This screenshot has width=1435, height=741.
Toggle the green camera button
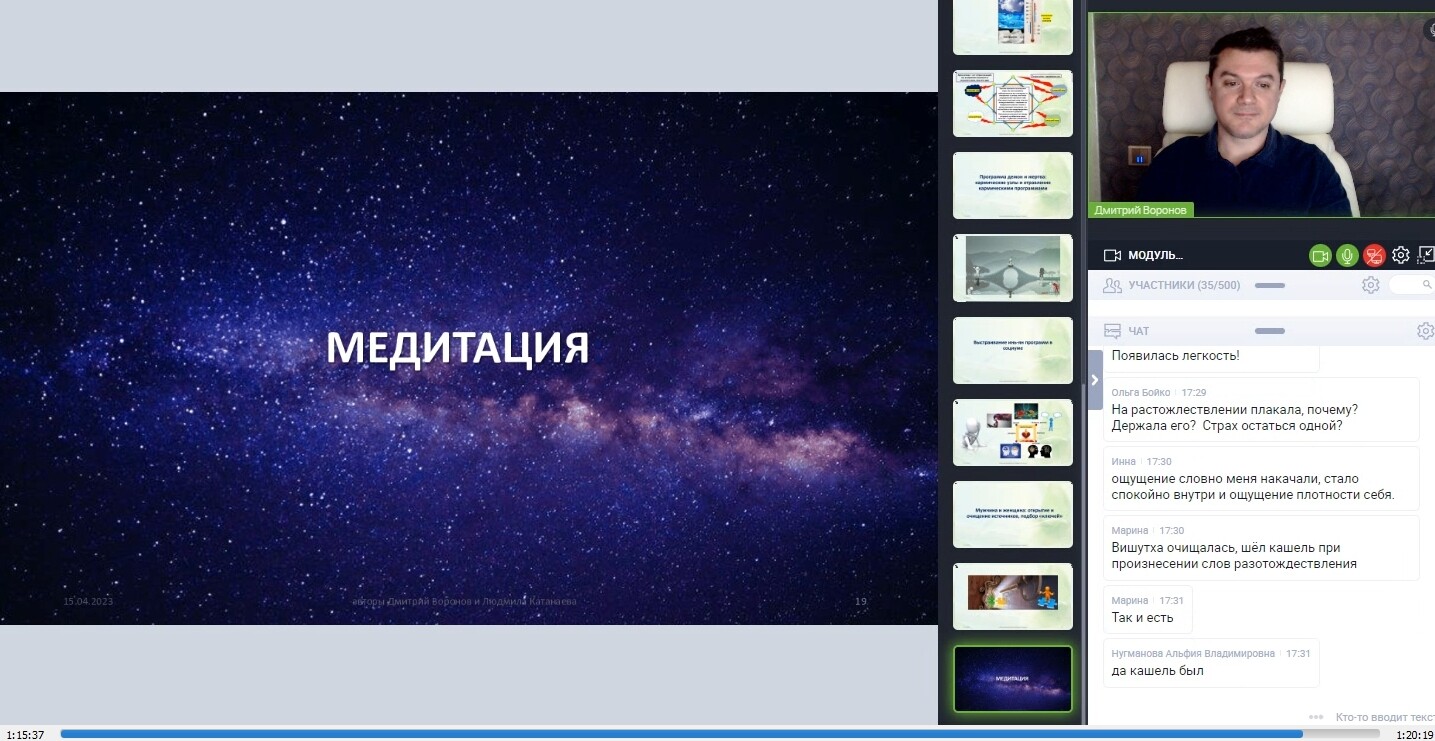[1320, 256]
